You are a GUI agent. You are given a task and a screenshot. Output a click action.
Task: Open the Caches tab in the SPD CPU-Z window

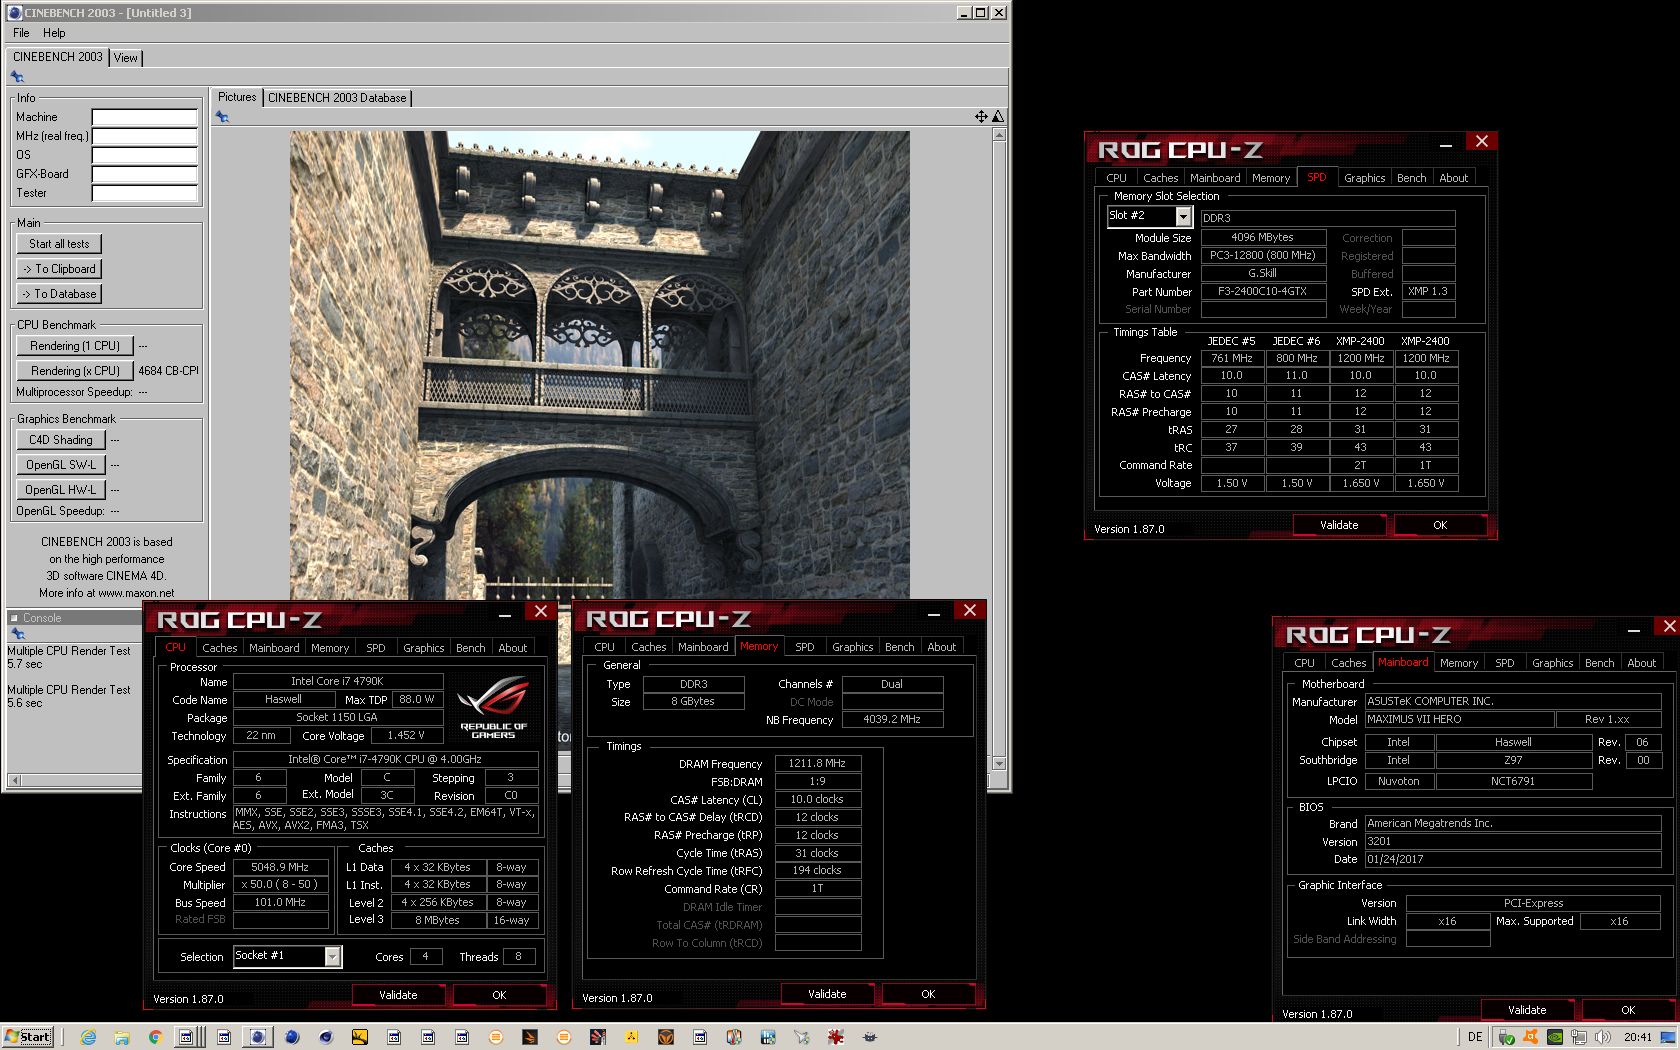(1160, 178)
